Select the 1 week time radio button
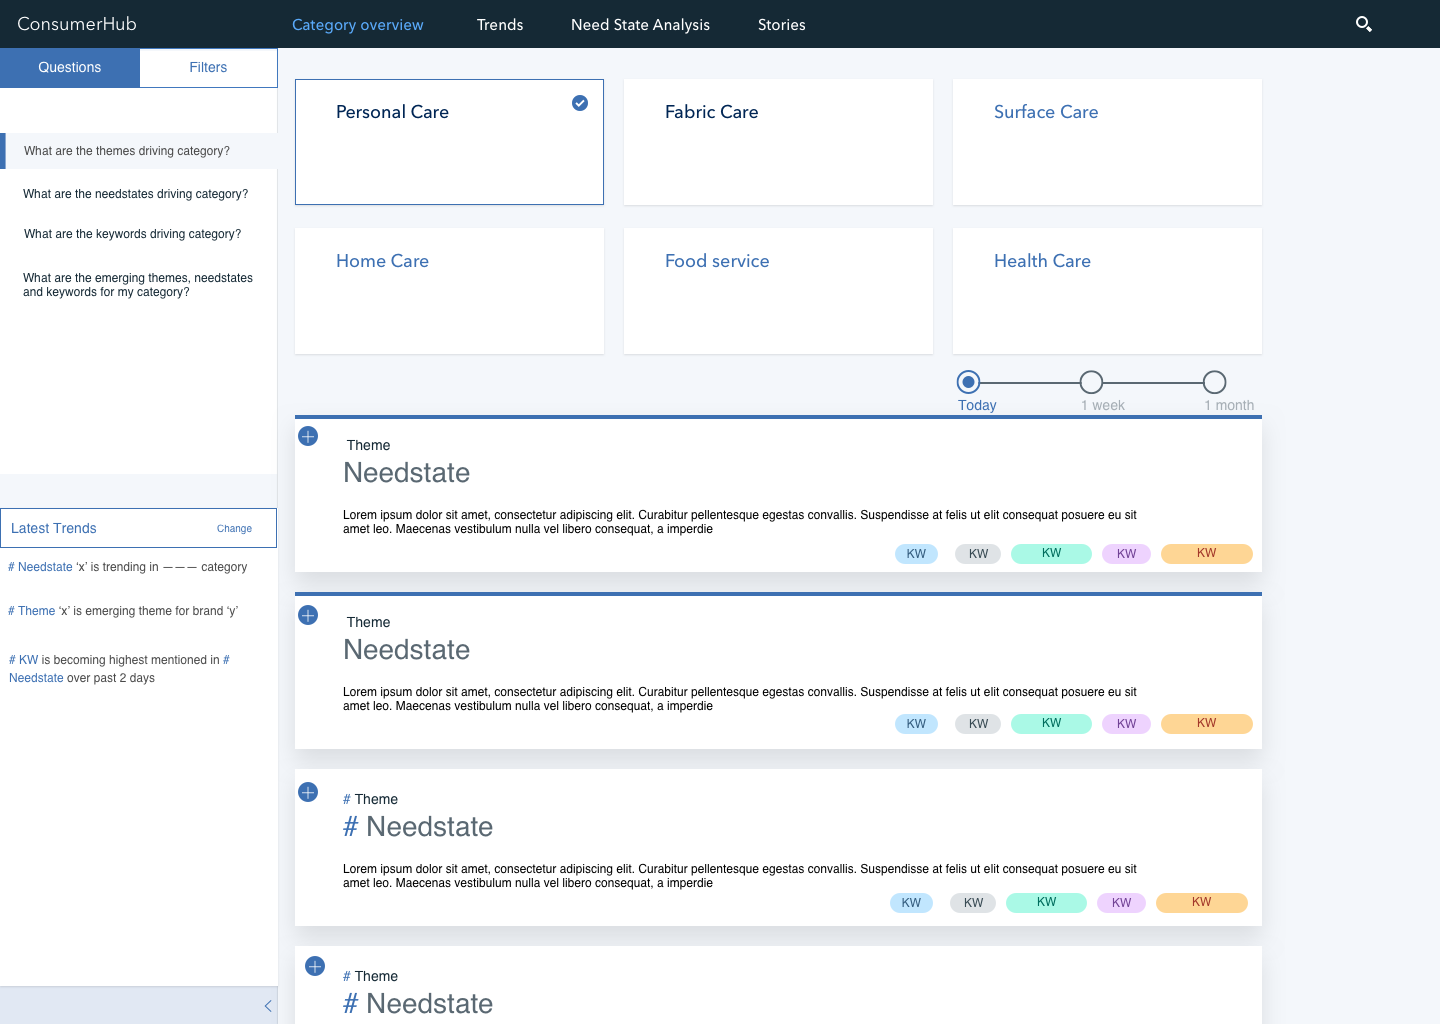This screenshot has height=1024, width=1440. tap(1091, 382)
